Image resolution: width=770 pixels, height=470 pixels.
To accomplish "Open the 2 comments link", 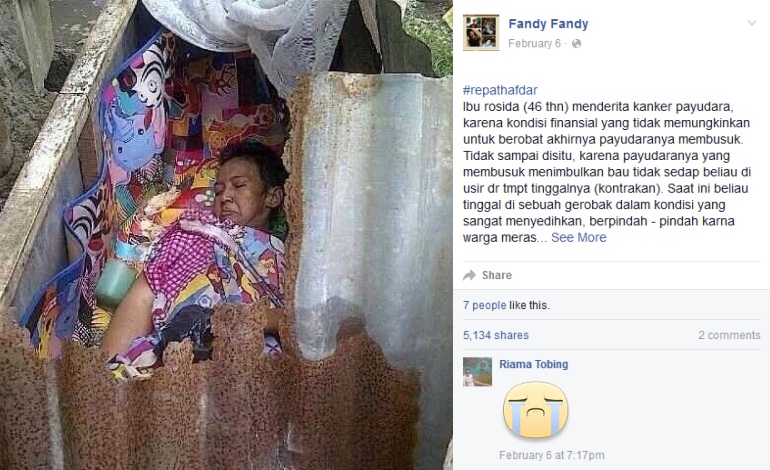I will tap(729, 335).
